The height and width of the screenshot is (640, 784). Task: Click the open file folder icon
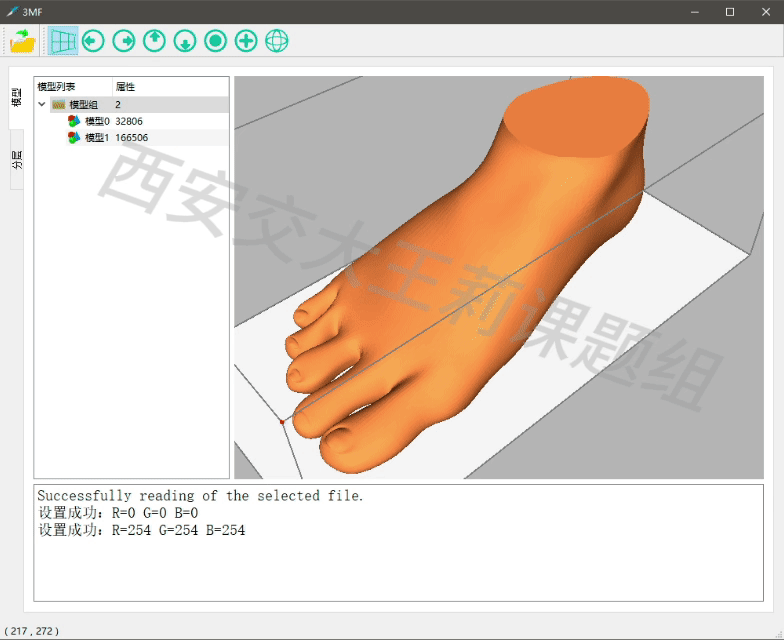23,41
